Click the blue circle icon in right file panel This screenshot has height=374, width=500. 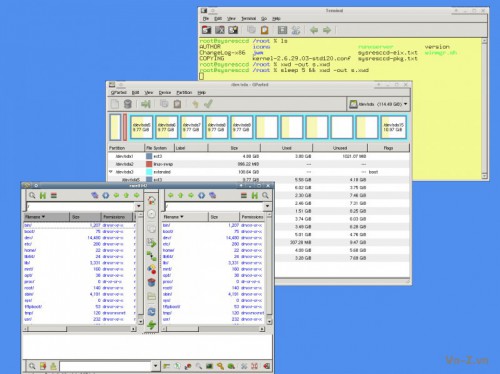[201, 195]
